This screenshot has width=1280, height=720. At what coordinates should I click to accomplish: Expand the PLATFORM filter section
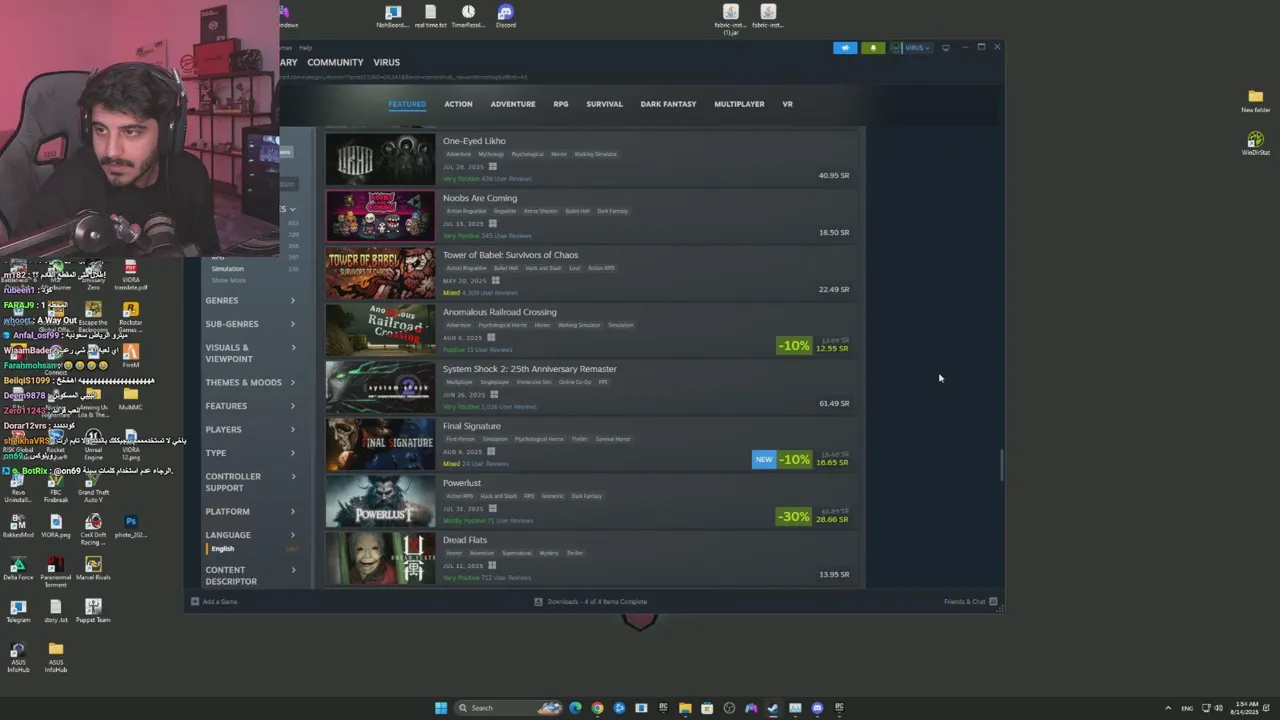250,511
